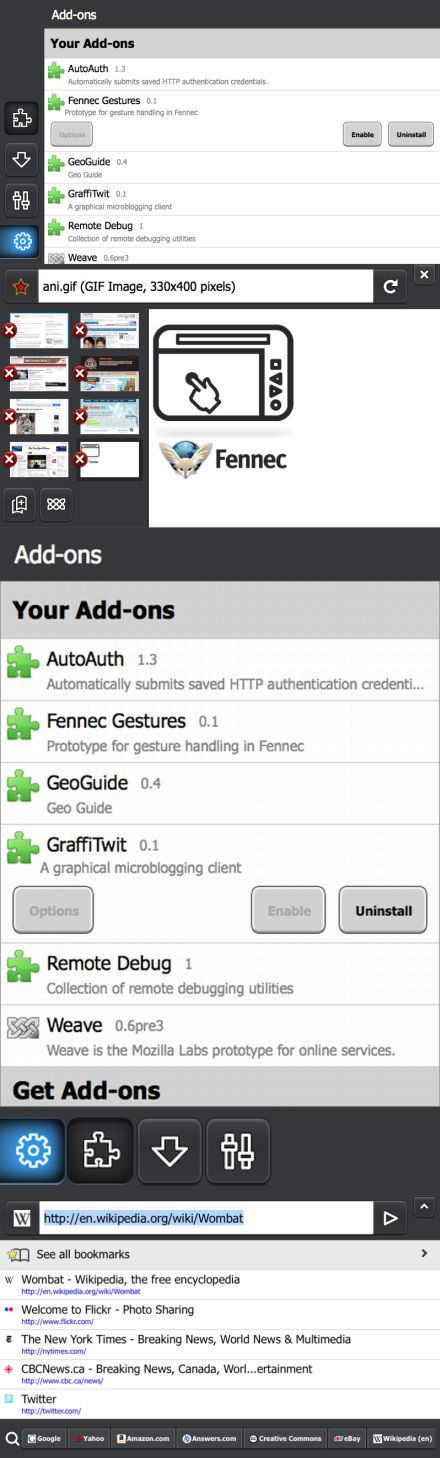Expand See all bookmarks

[x=220, y=1254]
